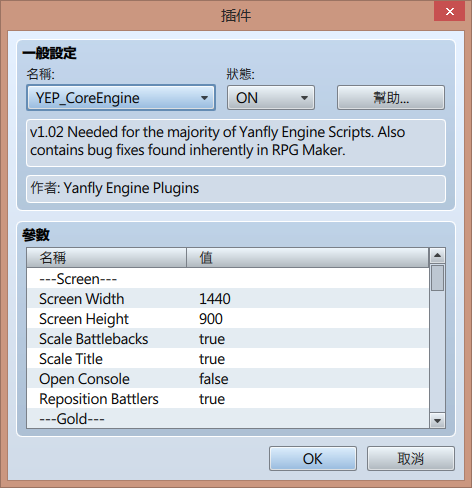
Task: Click the 幫助... help button
Action: click(391, 98)
